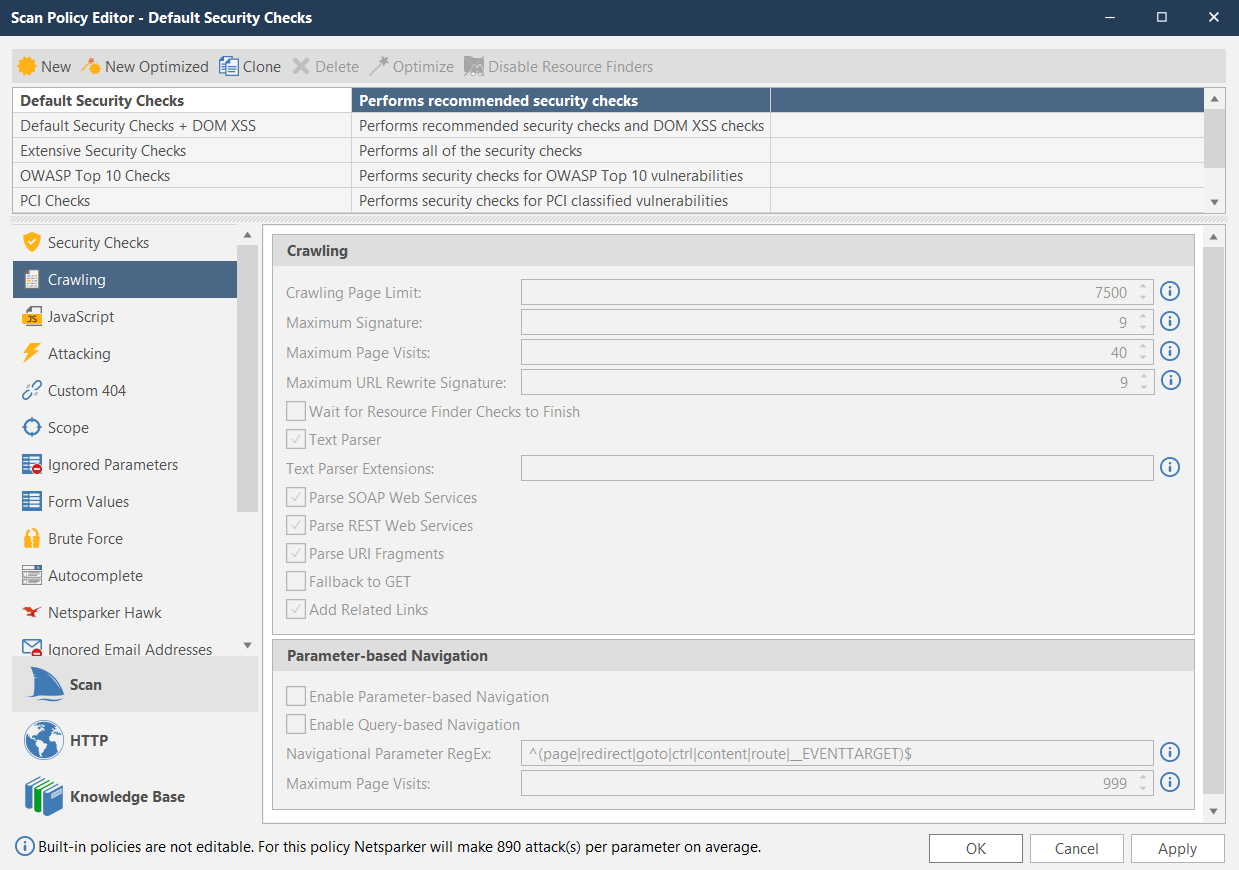Enable Parameter-based Navigation checkbox
Image resolution: width=1239 pixels, height=870 pixels.
coord(296,697)
